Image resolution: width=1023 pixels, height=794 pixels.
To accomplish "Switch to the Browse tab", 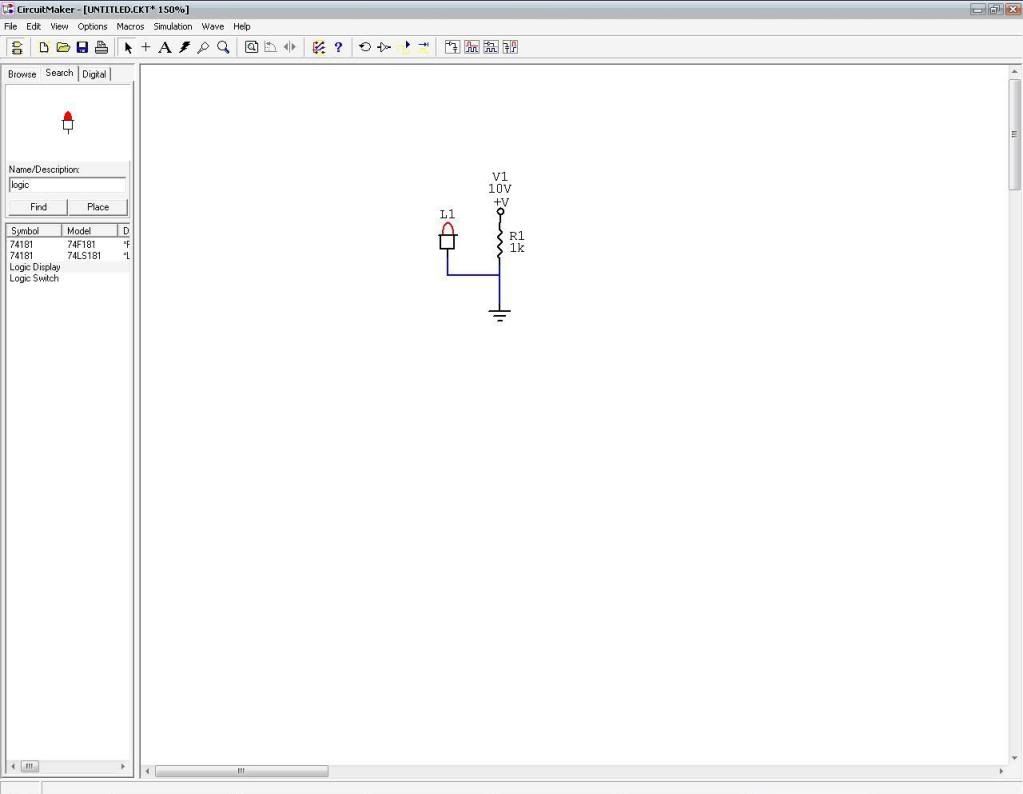I will click(21, 73).
